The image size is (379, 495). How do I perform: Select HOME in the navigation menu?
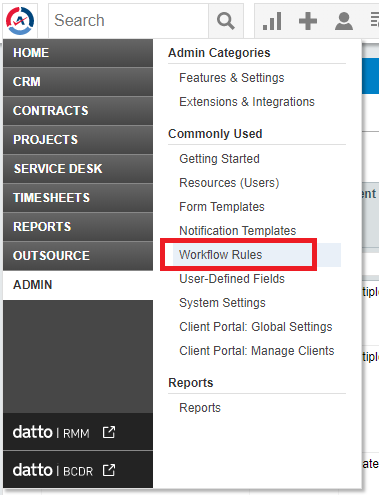(x=78, y=53)
